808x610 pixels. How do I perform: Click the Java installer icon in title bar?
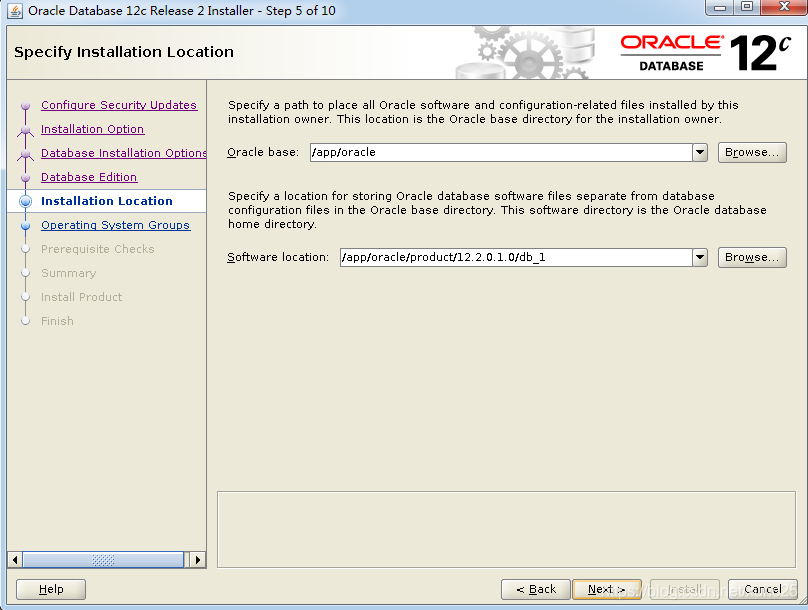tap(15, 11)
